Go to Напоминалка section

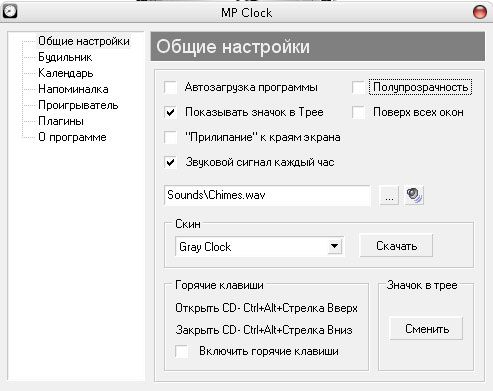73,89
